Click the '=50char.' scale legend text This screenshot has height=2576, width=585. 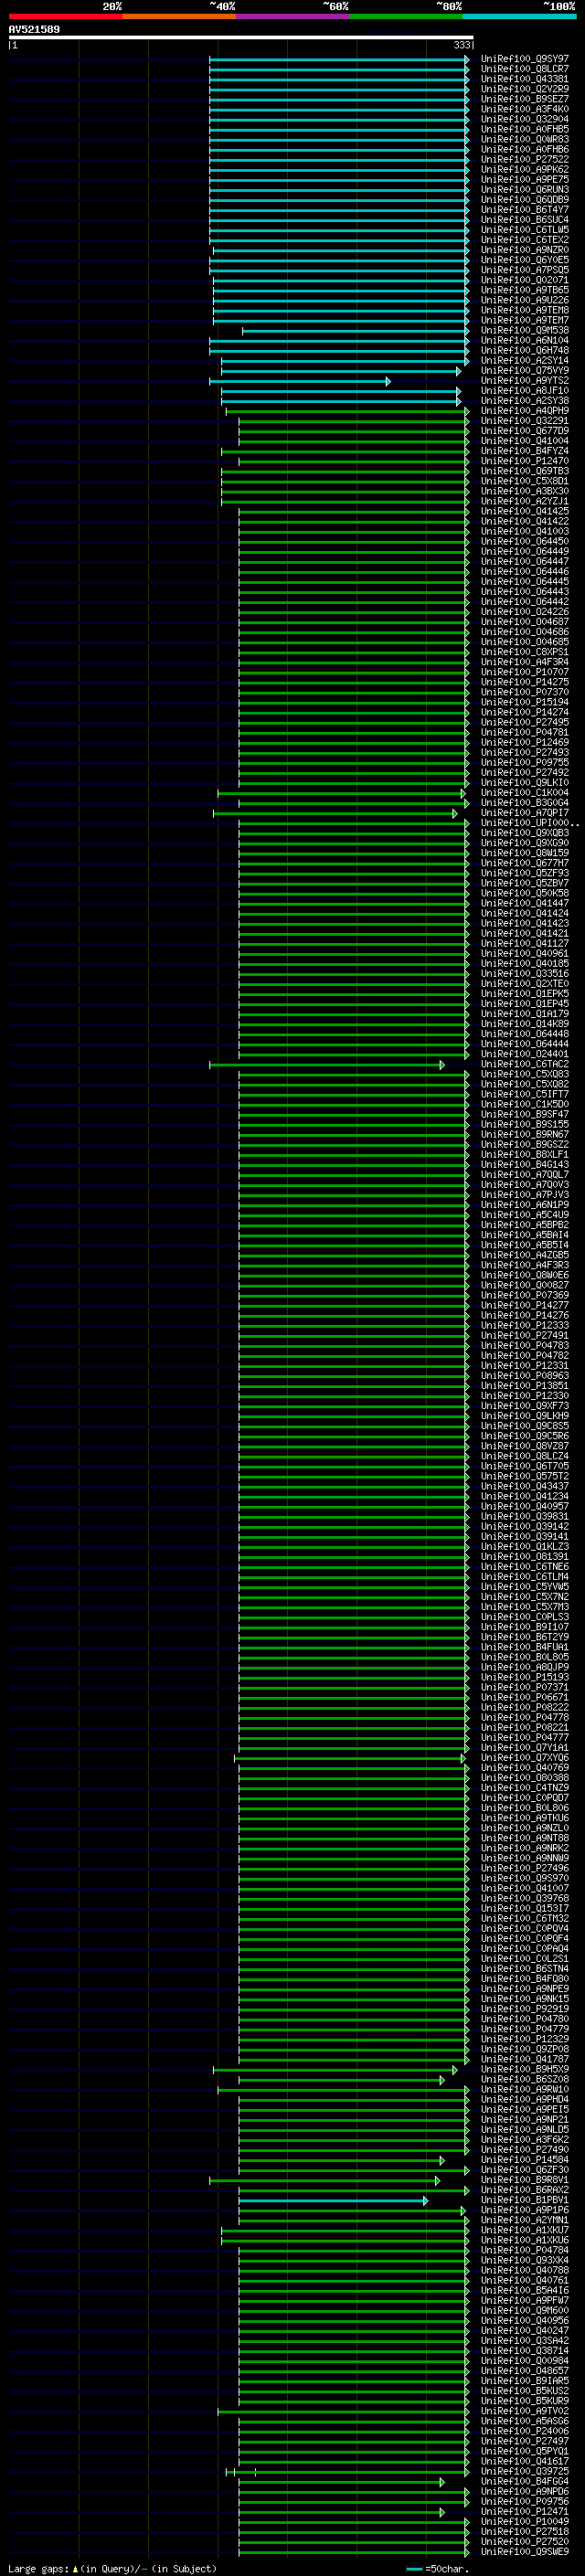[447, 2569]
